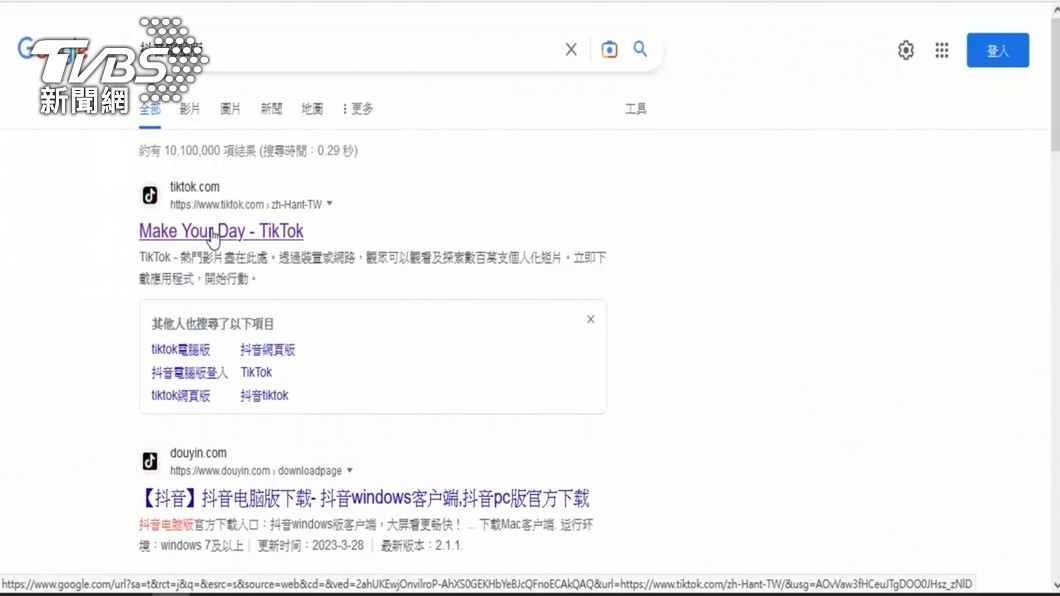Click the tiktok網頁版 related search

(180, 395)
